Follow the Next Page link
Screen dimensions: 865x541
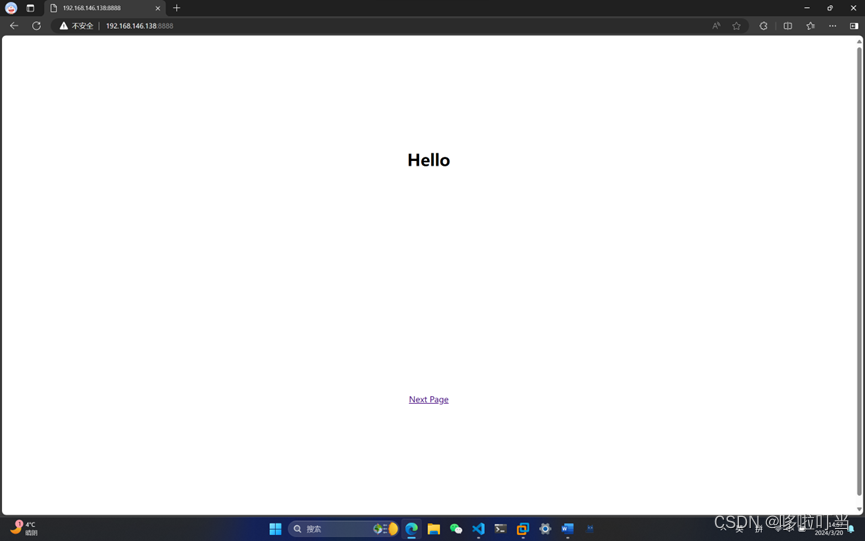(x=429, y=399)
